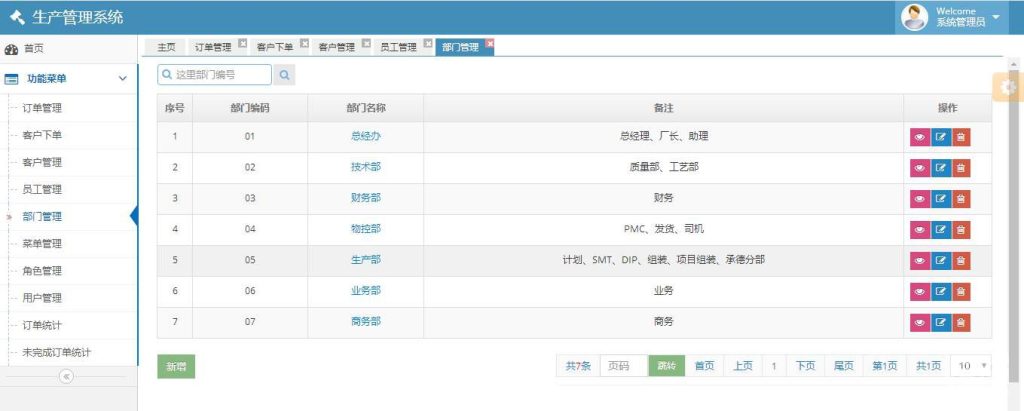
Task: Click the department code search field
Action: [215, 75]
